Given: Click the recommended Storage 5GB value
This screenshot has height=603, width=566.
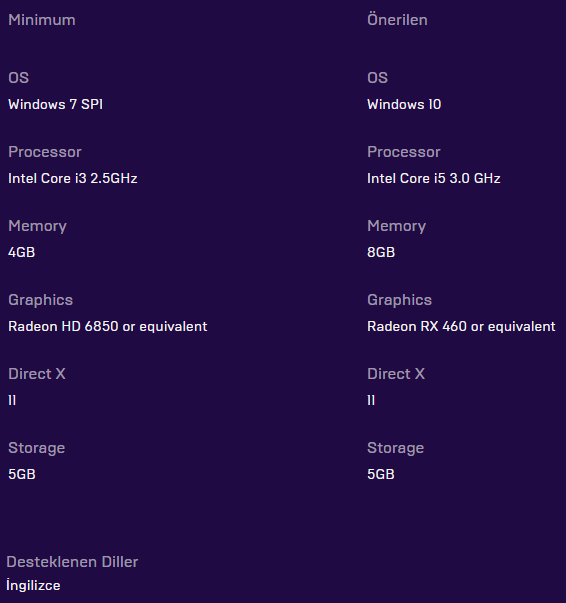Looking at the screenshot, I should tap(381, 474).
